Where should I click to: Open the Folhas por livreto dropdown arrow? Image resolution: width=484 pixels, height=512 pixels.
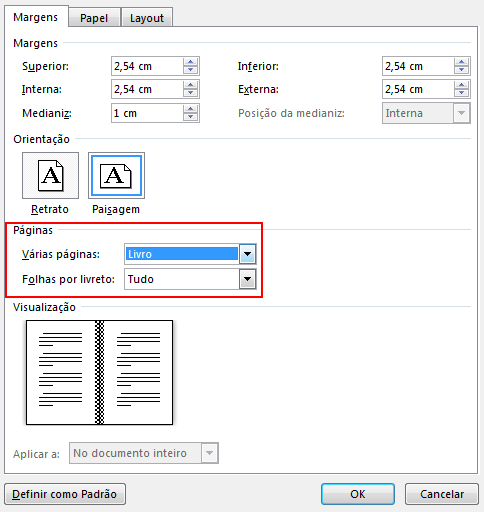pos(248,279)
